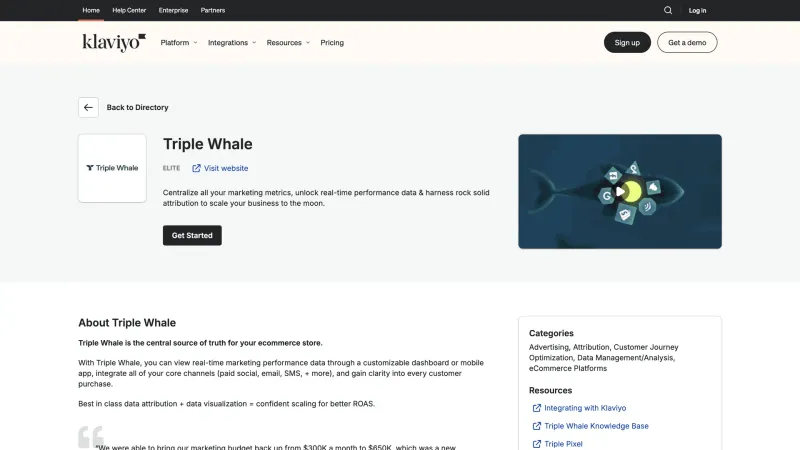Click the Get Started button
This screenshot has width=800, height=450.
(x=192, y=235)
